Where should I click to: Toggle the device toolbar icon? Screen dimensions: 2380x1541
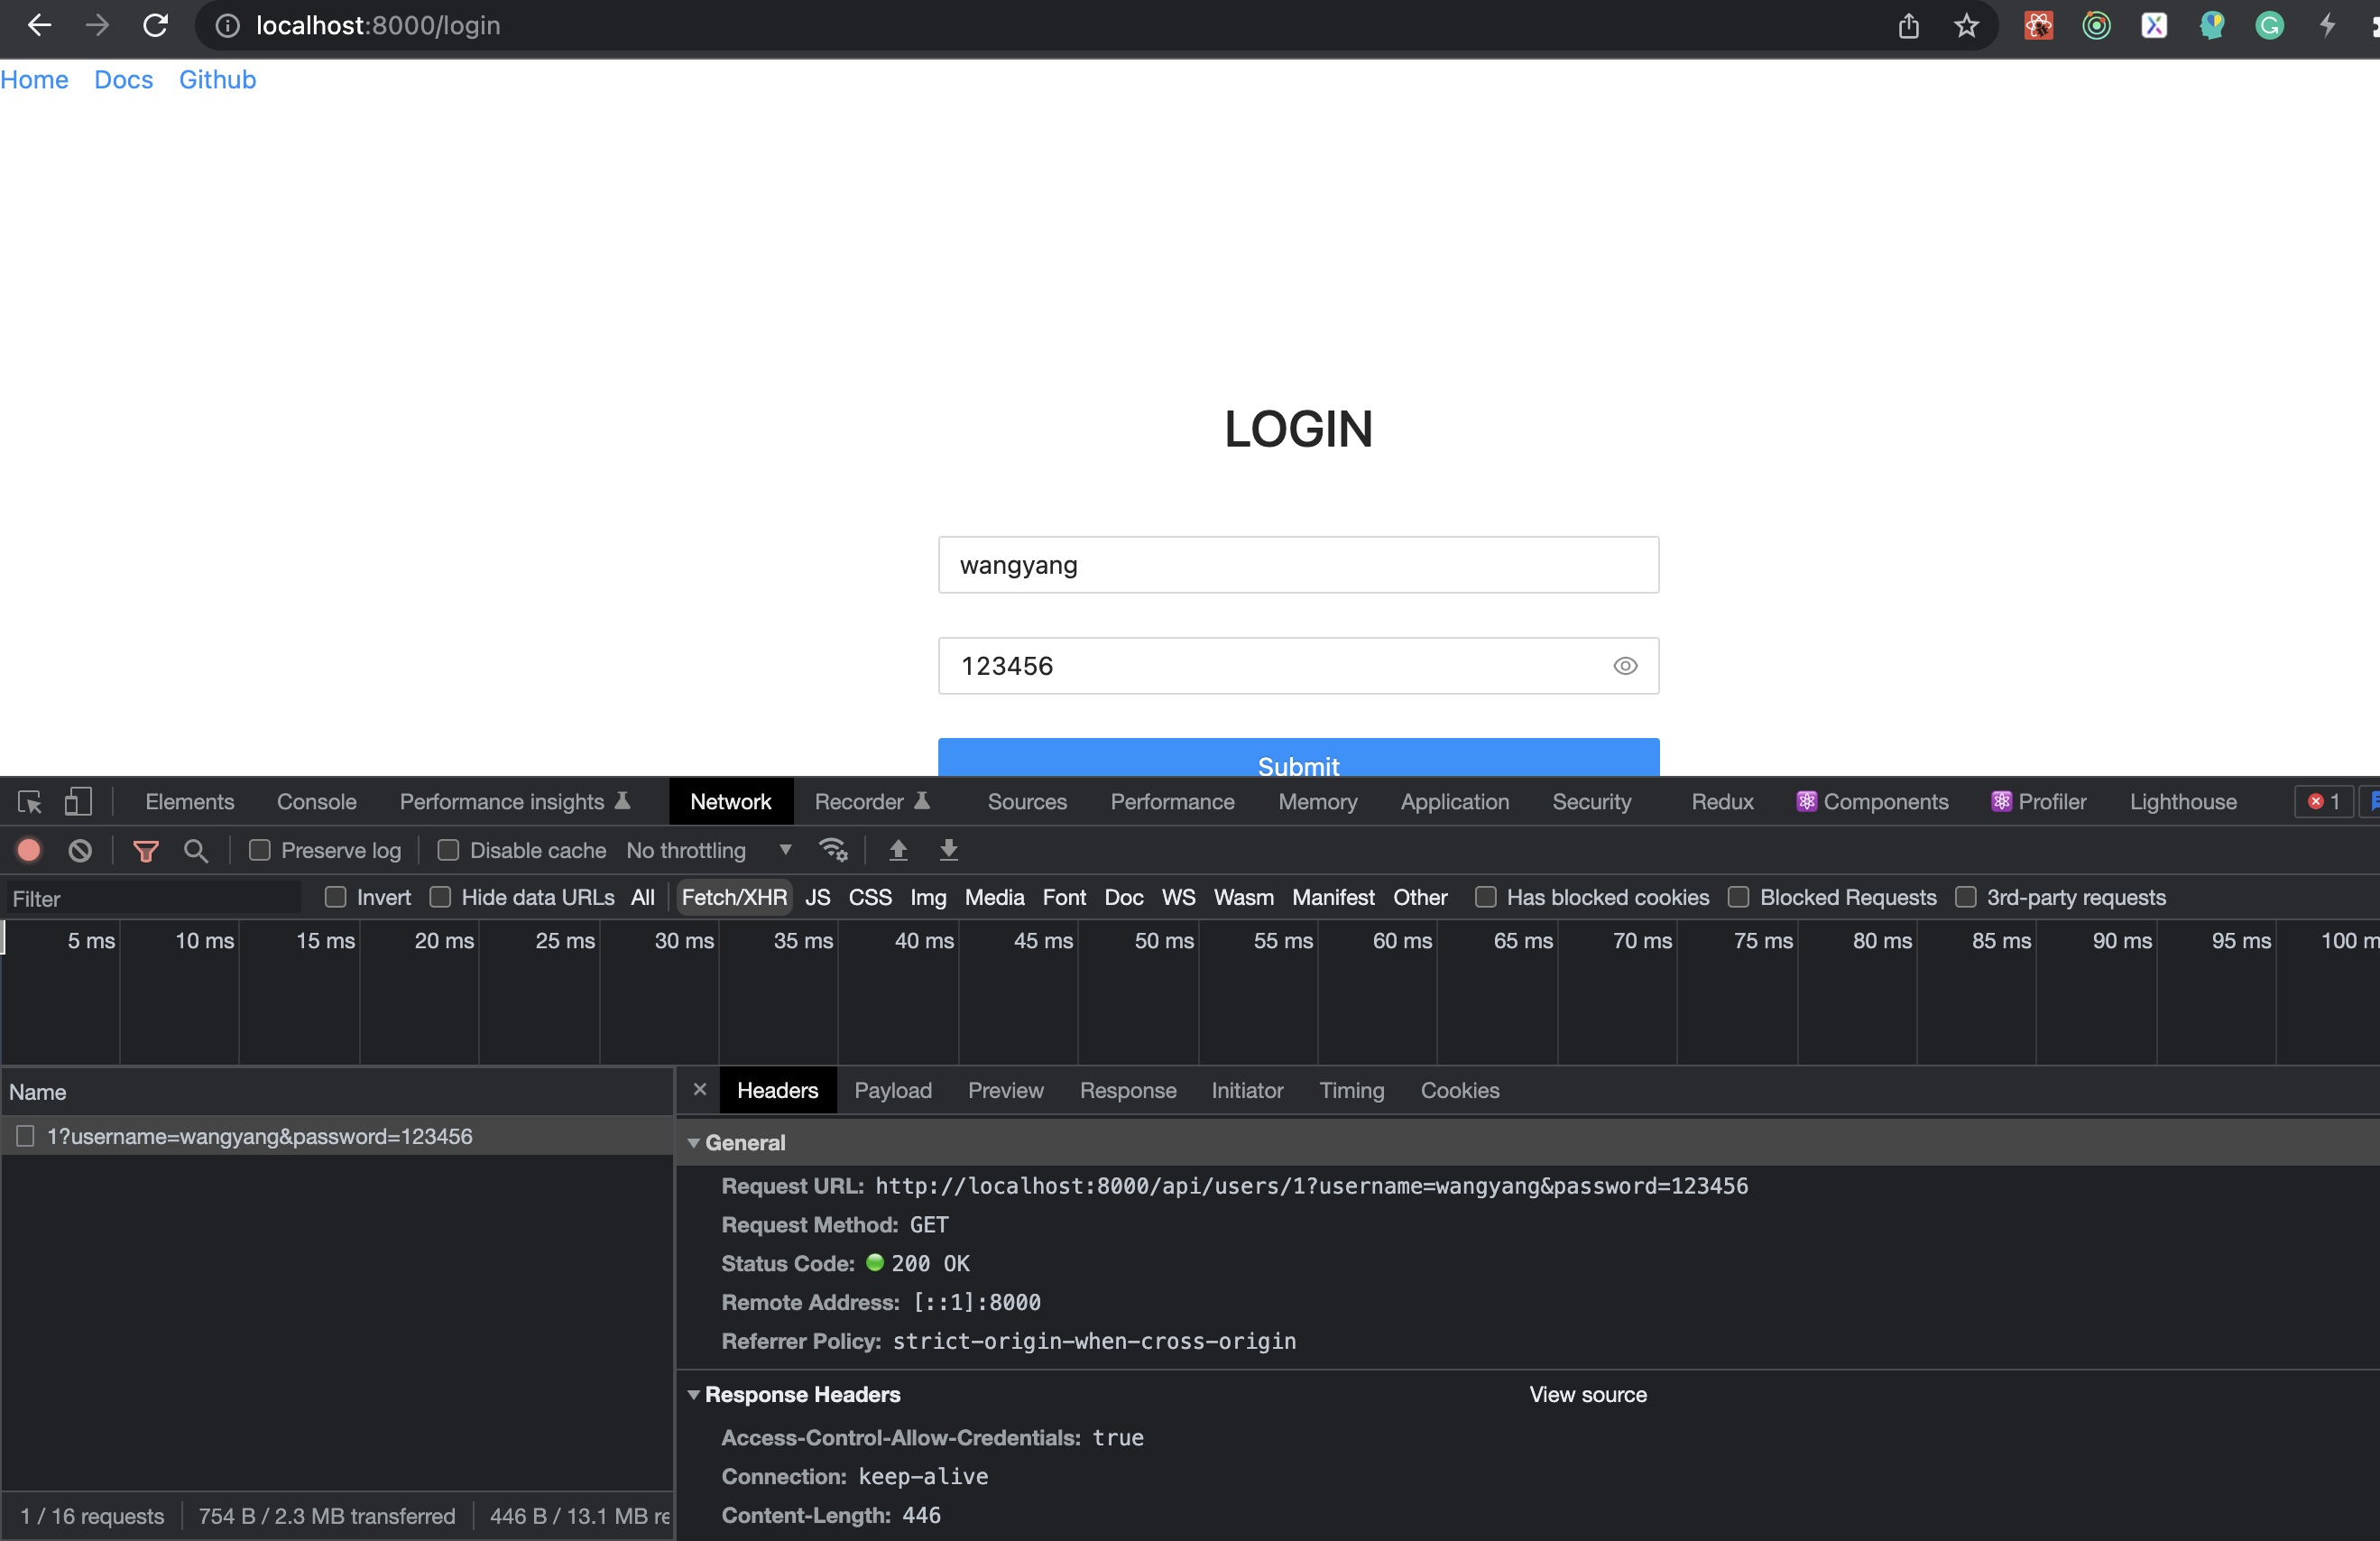pyautogui.click(x=78, y=802)
